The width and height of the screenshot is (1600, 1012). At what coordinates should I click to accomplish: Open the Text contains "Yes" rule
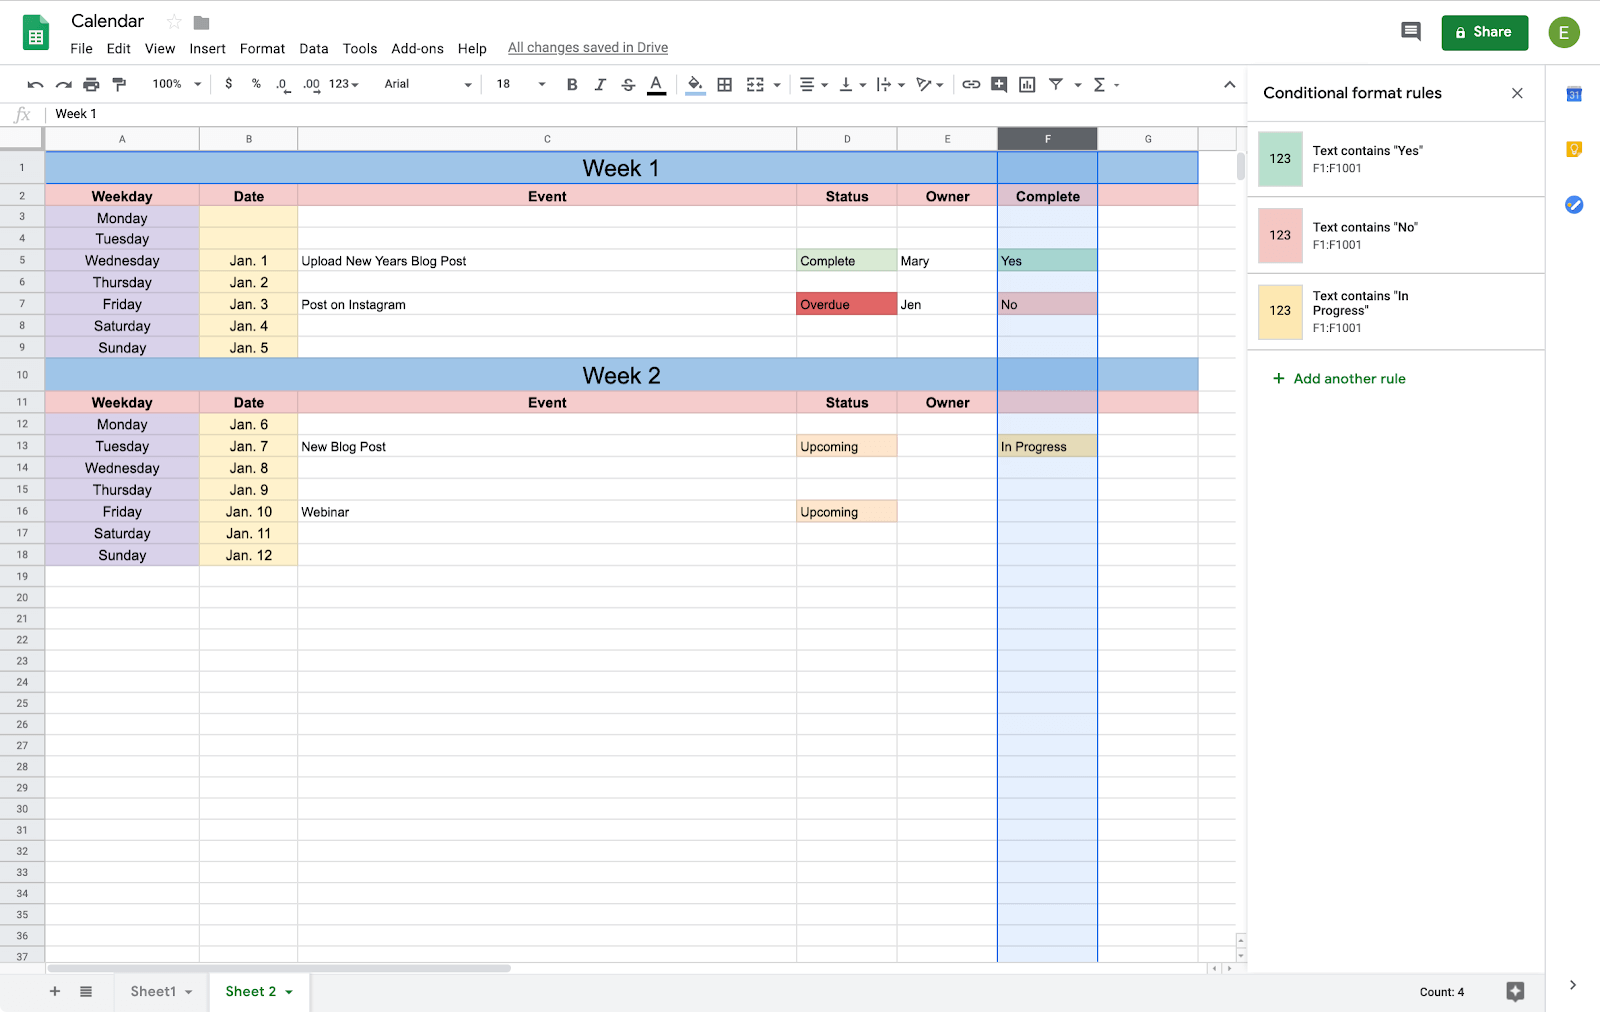click(x=1396, y=159)
